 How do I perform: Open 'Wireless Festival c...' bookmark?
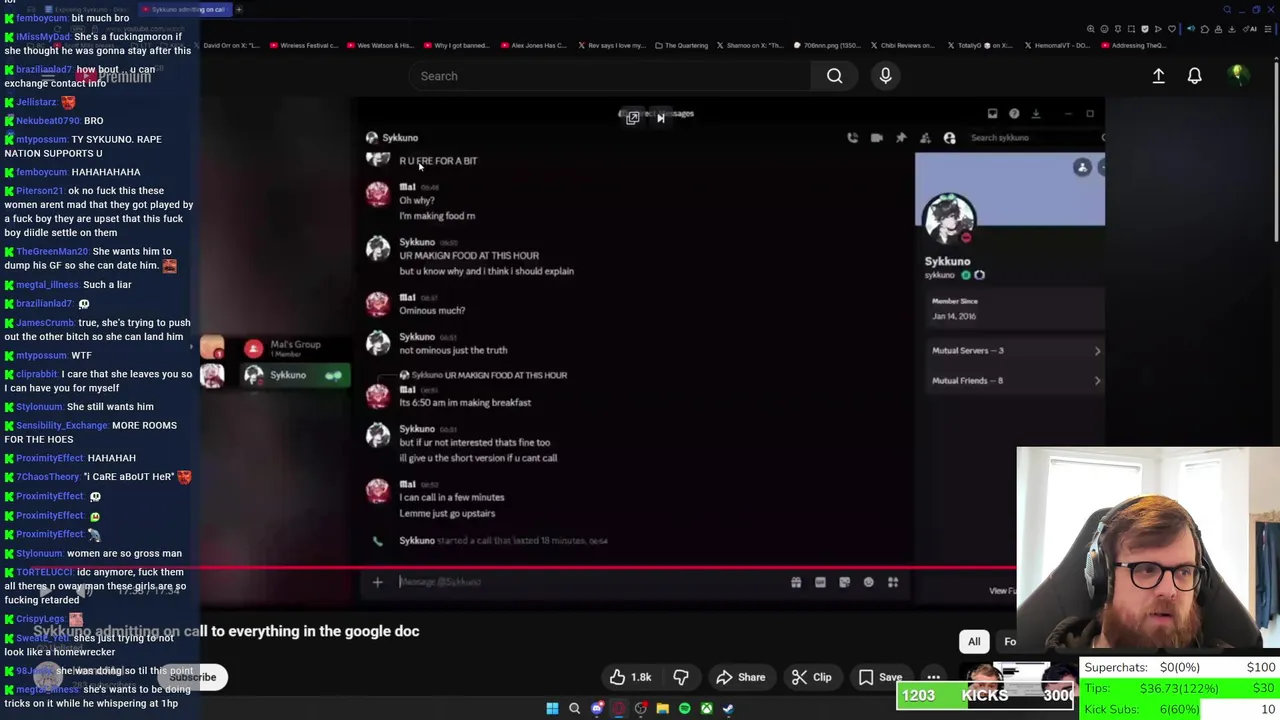(303, 45)
